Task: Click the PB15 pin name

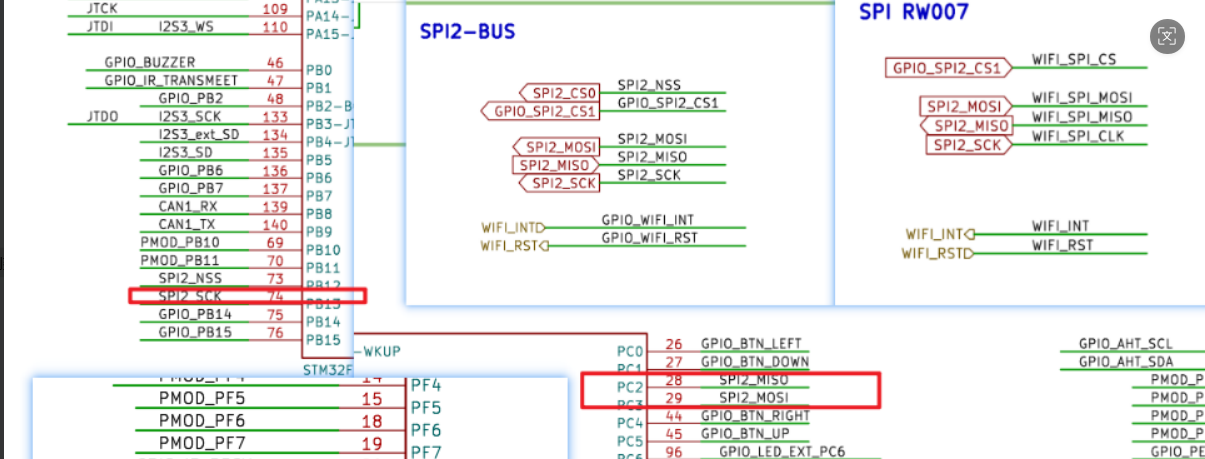Action: (323, 340)
